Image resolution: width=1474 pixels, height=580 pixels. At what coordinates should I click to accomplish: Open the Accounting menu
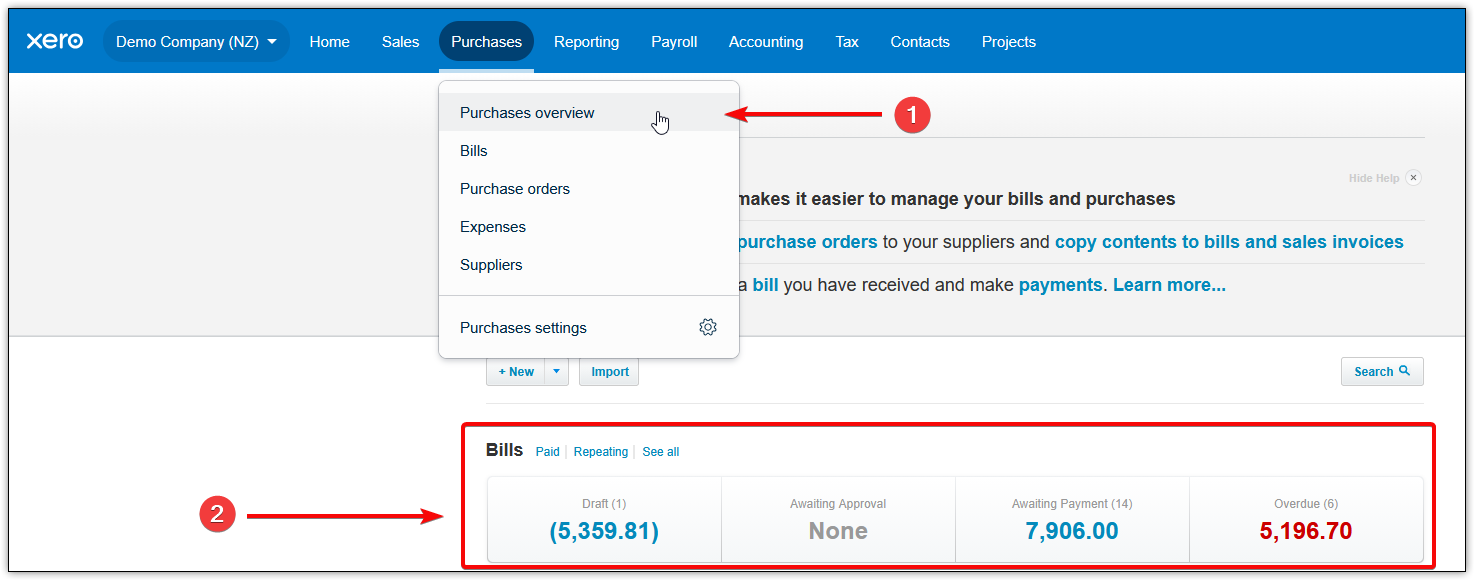pos(766,42)
